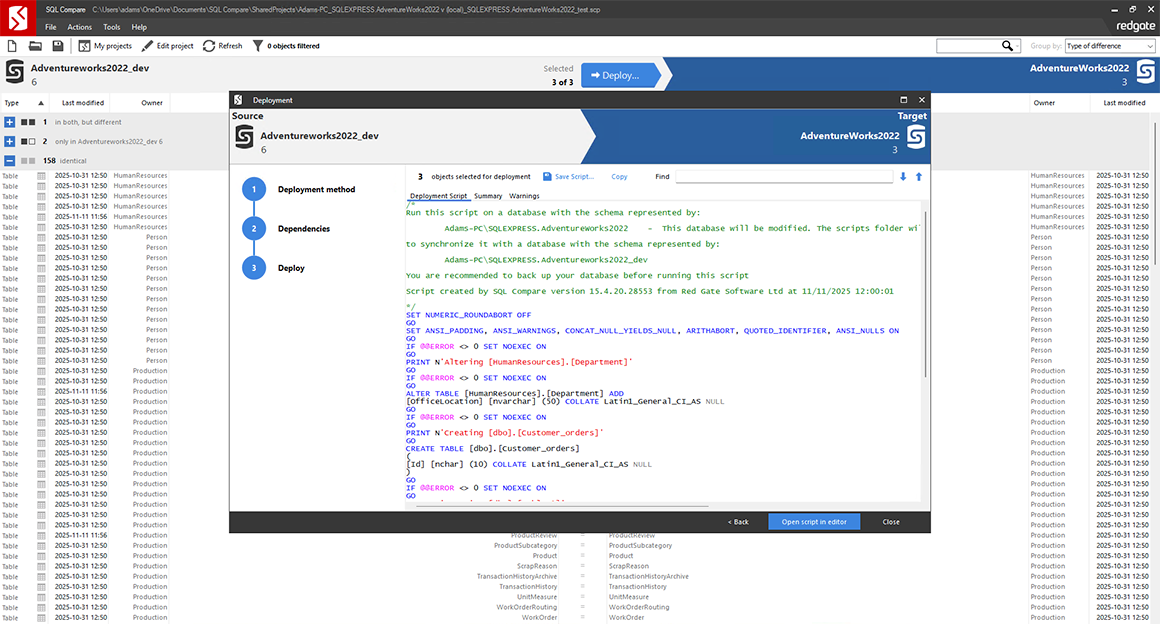Viewport: 1160px width, 624px height.
Task: Open the Group by dropdown
Action: coord(1110,46)
